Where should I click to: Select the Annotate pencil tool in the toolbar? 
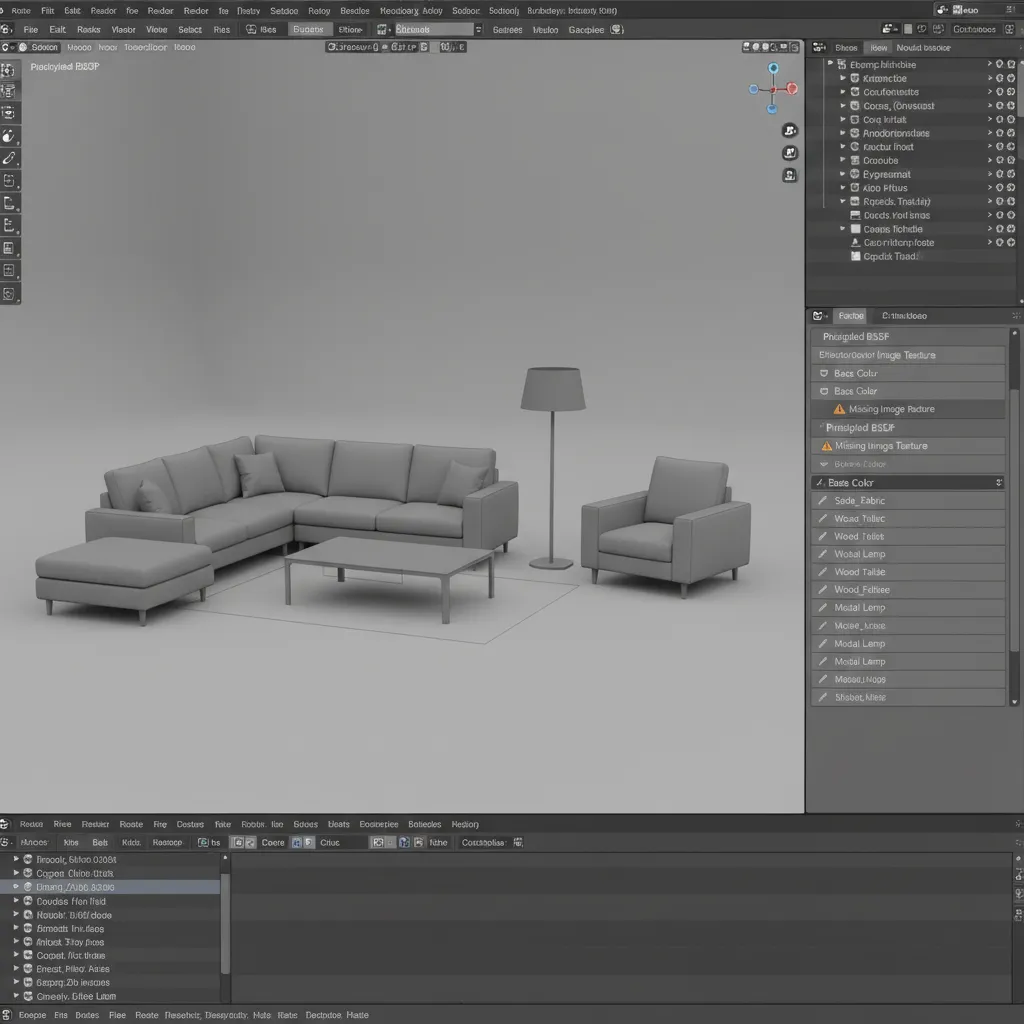[12, 157]
